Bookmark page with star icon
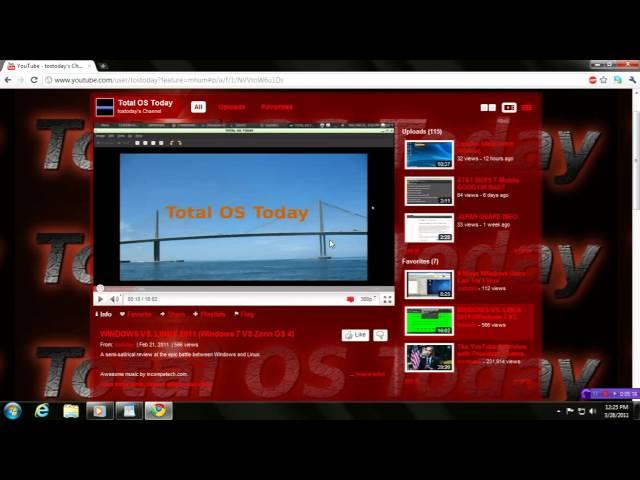Screen dimensions: 640x480 [604, 80]
